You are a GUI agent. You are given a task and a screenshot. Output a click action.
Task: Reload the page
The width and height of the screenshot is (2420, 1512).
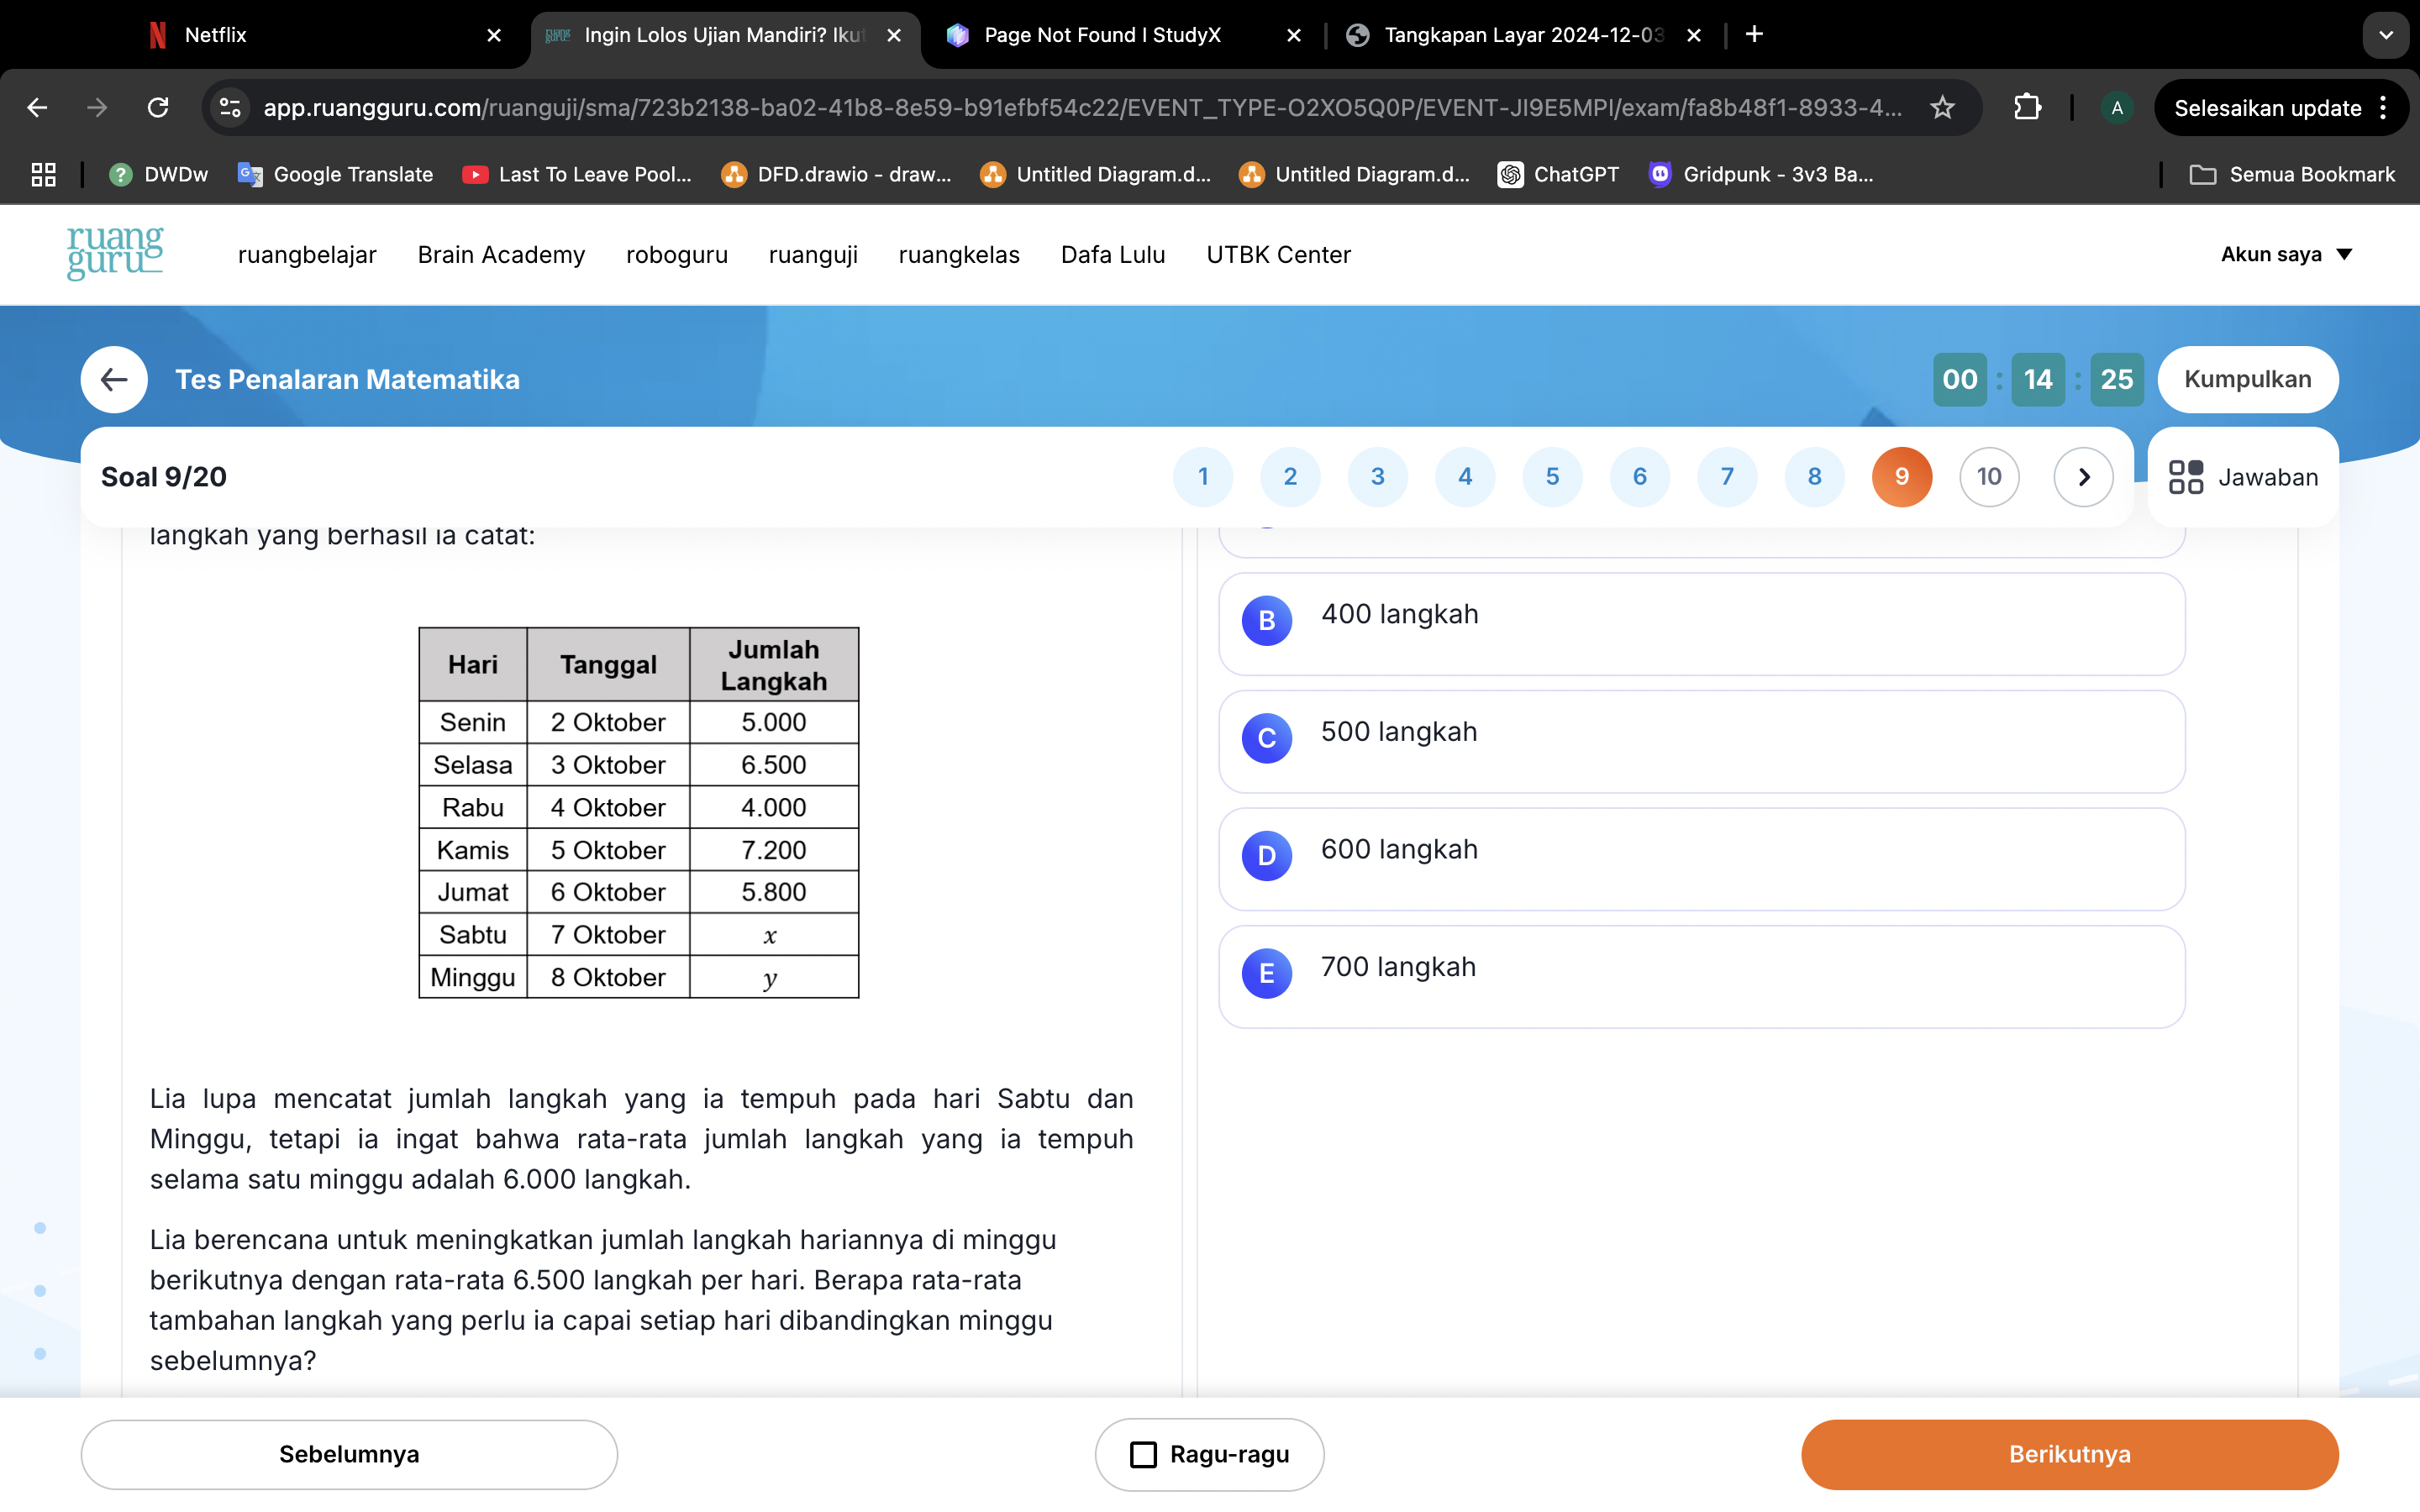(158, 108)
